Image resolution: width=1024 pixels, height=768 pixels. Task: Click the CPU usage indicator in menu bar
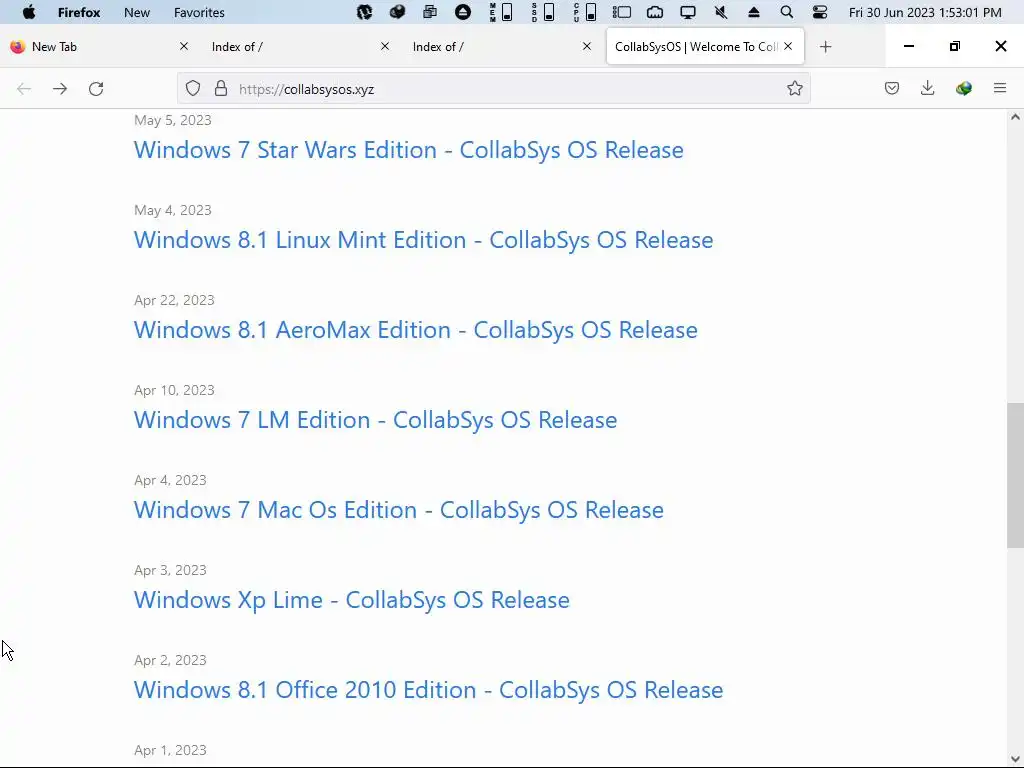[x=584, y=12]
